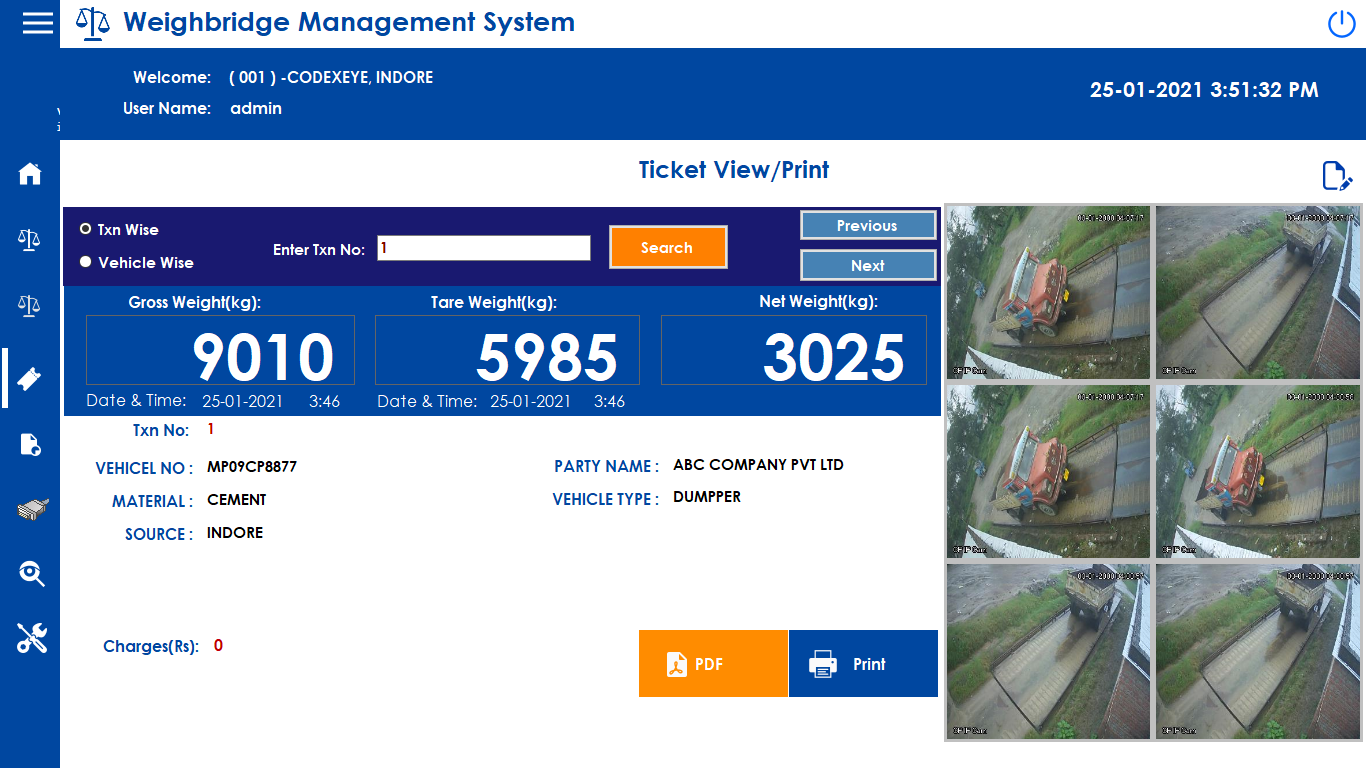Go to the Next ticket
Screen dimensions: 1366x768
pos(867,265)
